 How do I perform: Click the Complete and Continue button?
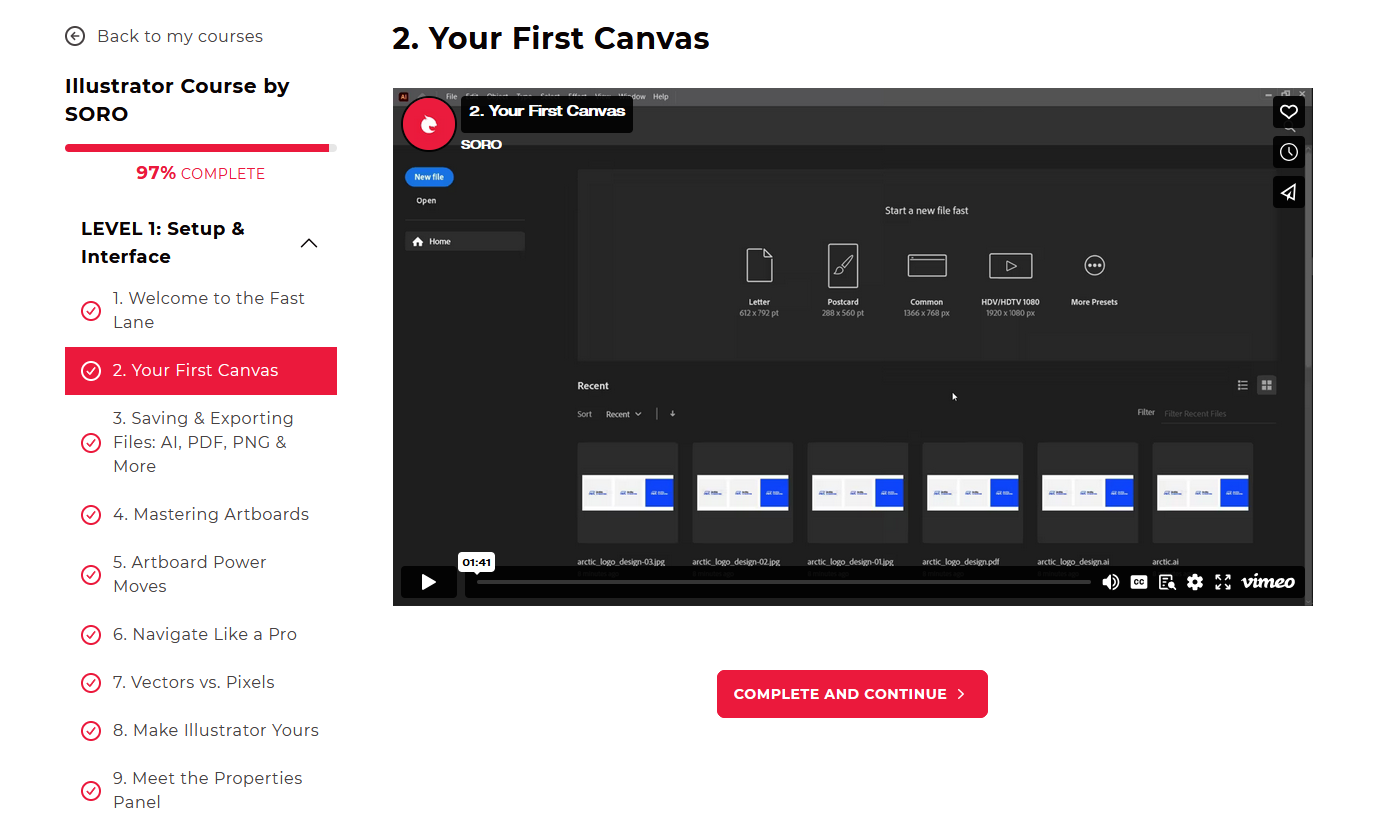(x=852, y=694)
